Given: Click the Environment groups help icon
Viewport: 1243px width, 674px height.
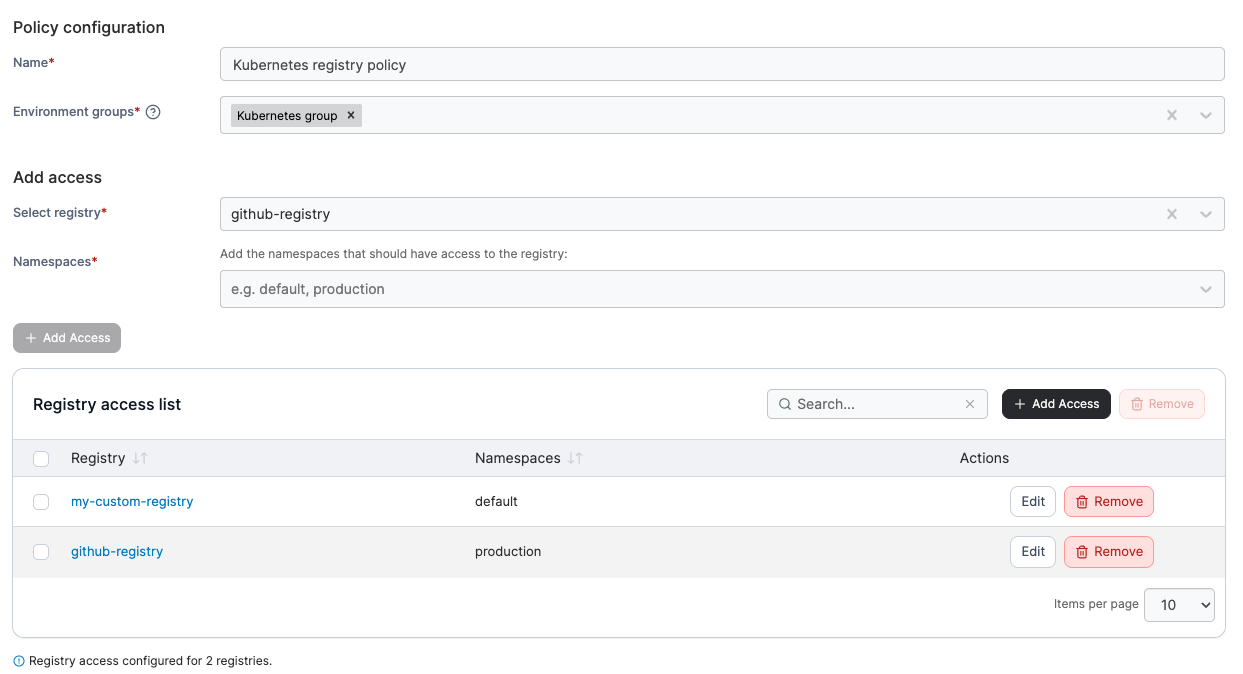Looking at the screenshot, I should [x=153, y=112].
